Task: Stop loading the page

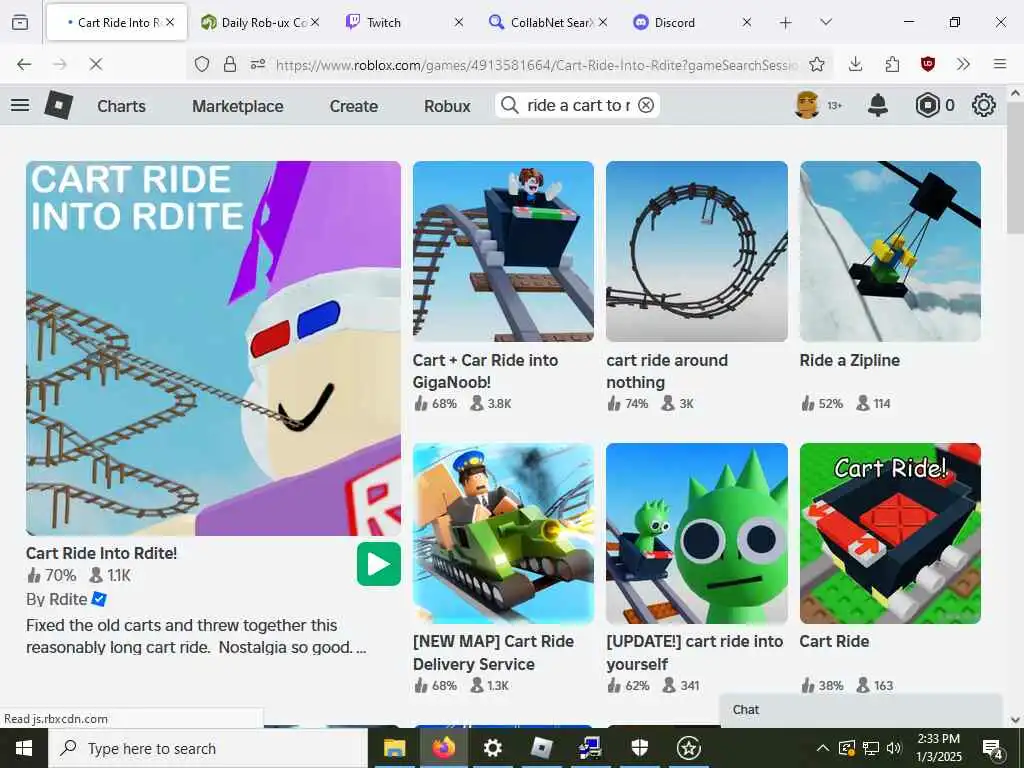Action: tap(95, 64)
